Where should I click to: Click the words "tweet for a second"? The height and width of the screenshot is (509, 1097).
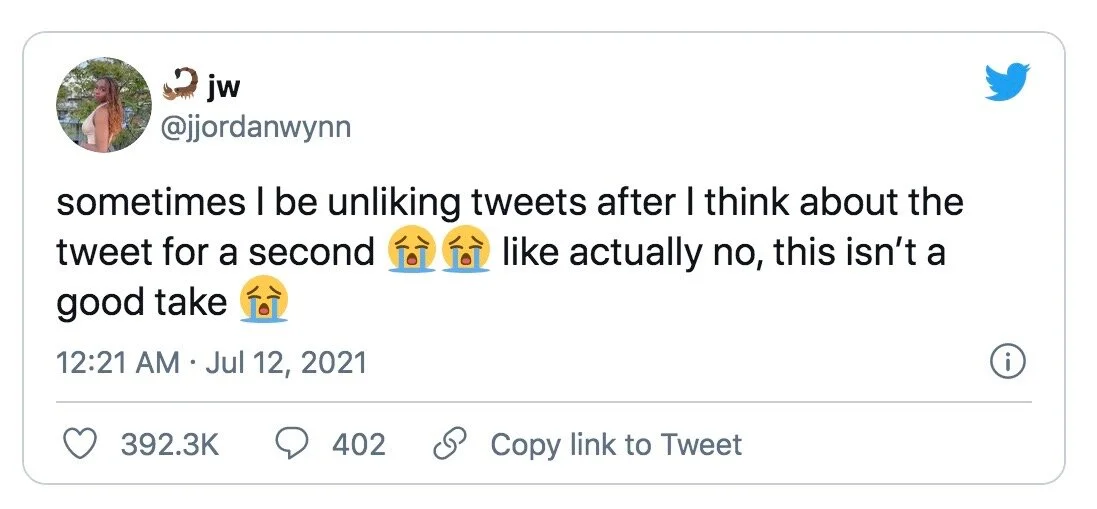pyautogui.click(x=214, y=252)
